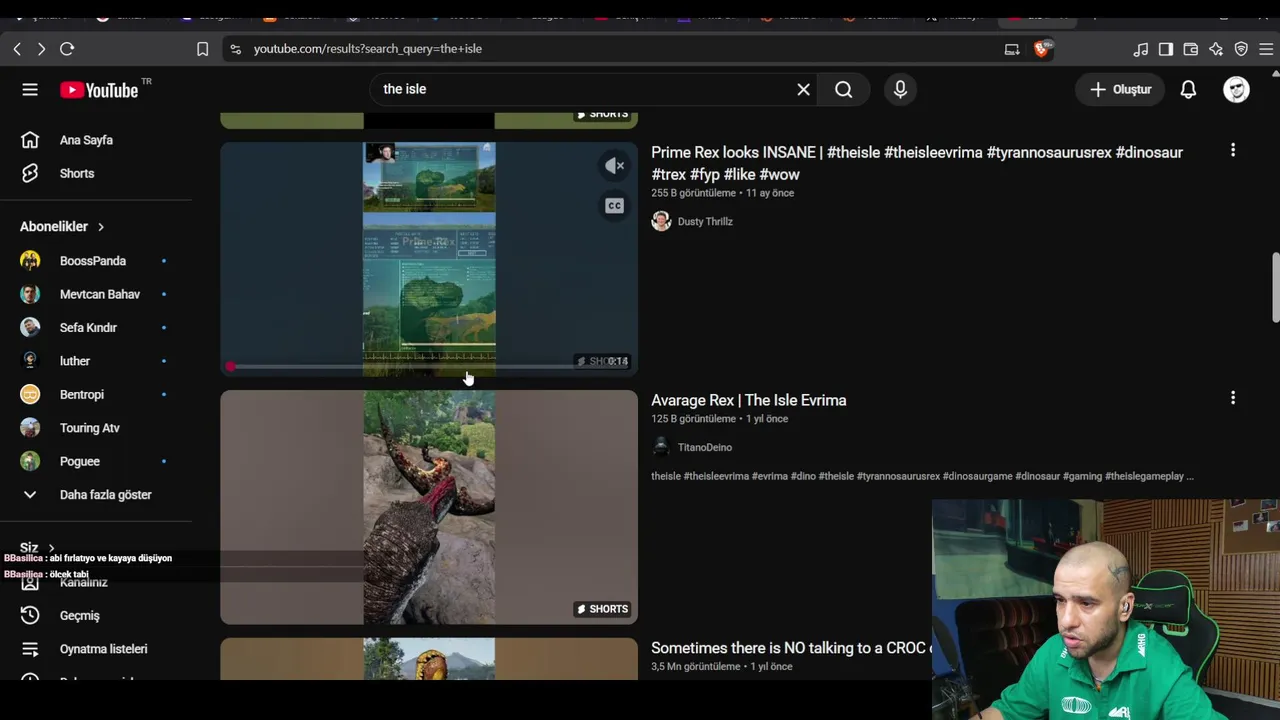Open the Avarage Rex video options menu
The image size is (1280, 720).
[1233, 398]
